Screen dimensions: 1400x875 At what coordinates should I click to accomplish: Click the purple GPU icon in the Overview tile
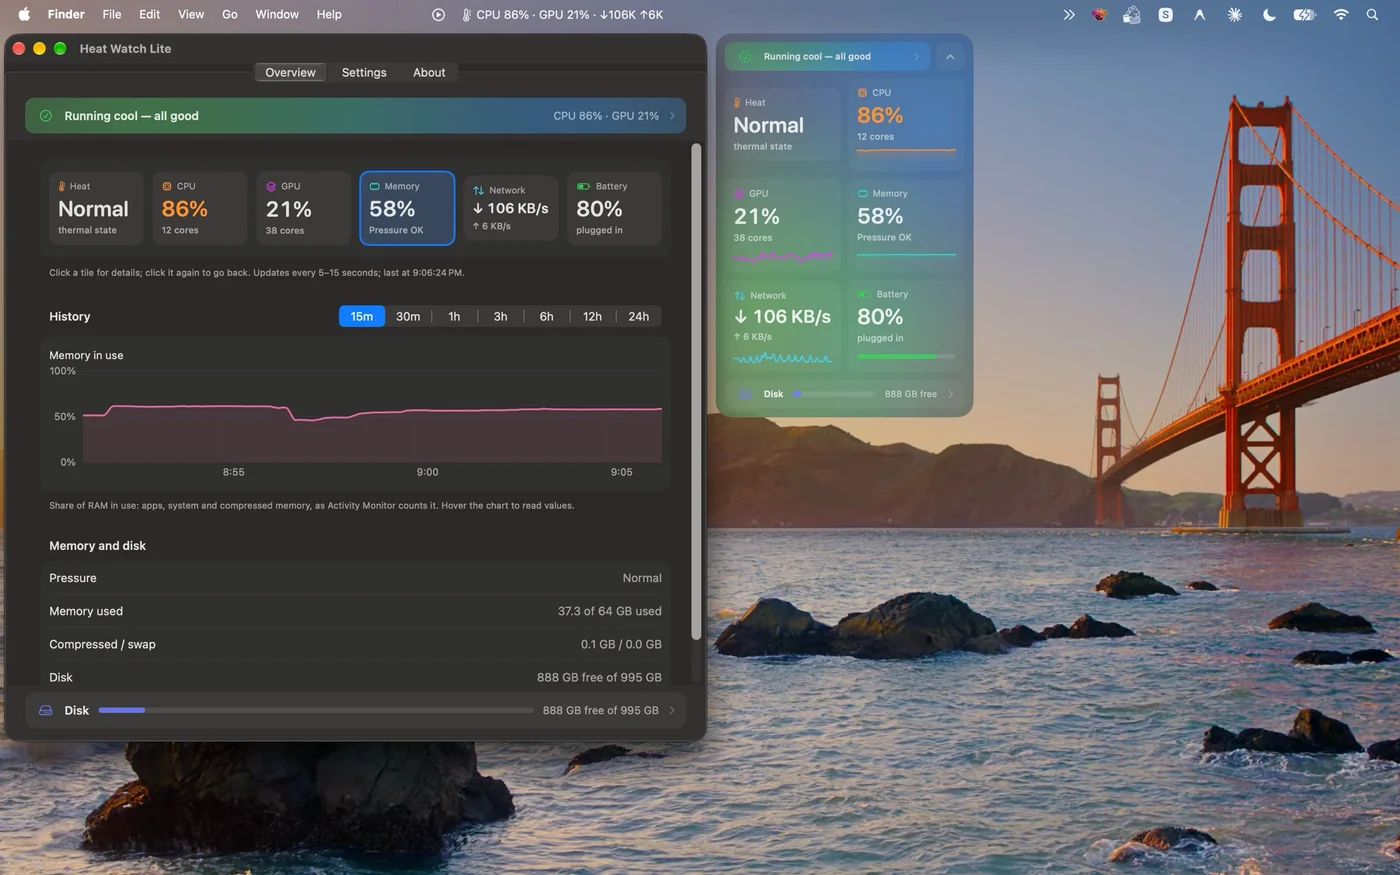[x=271, y=186]
